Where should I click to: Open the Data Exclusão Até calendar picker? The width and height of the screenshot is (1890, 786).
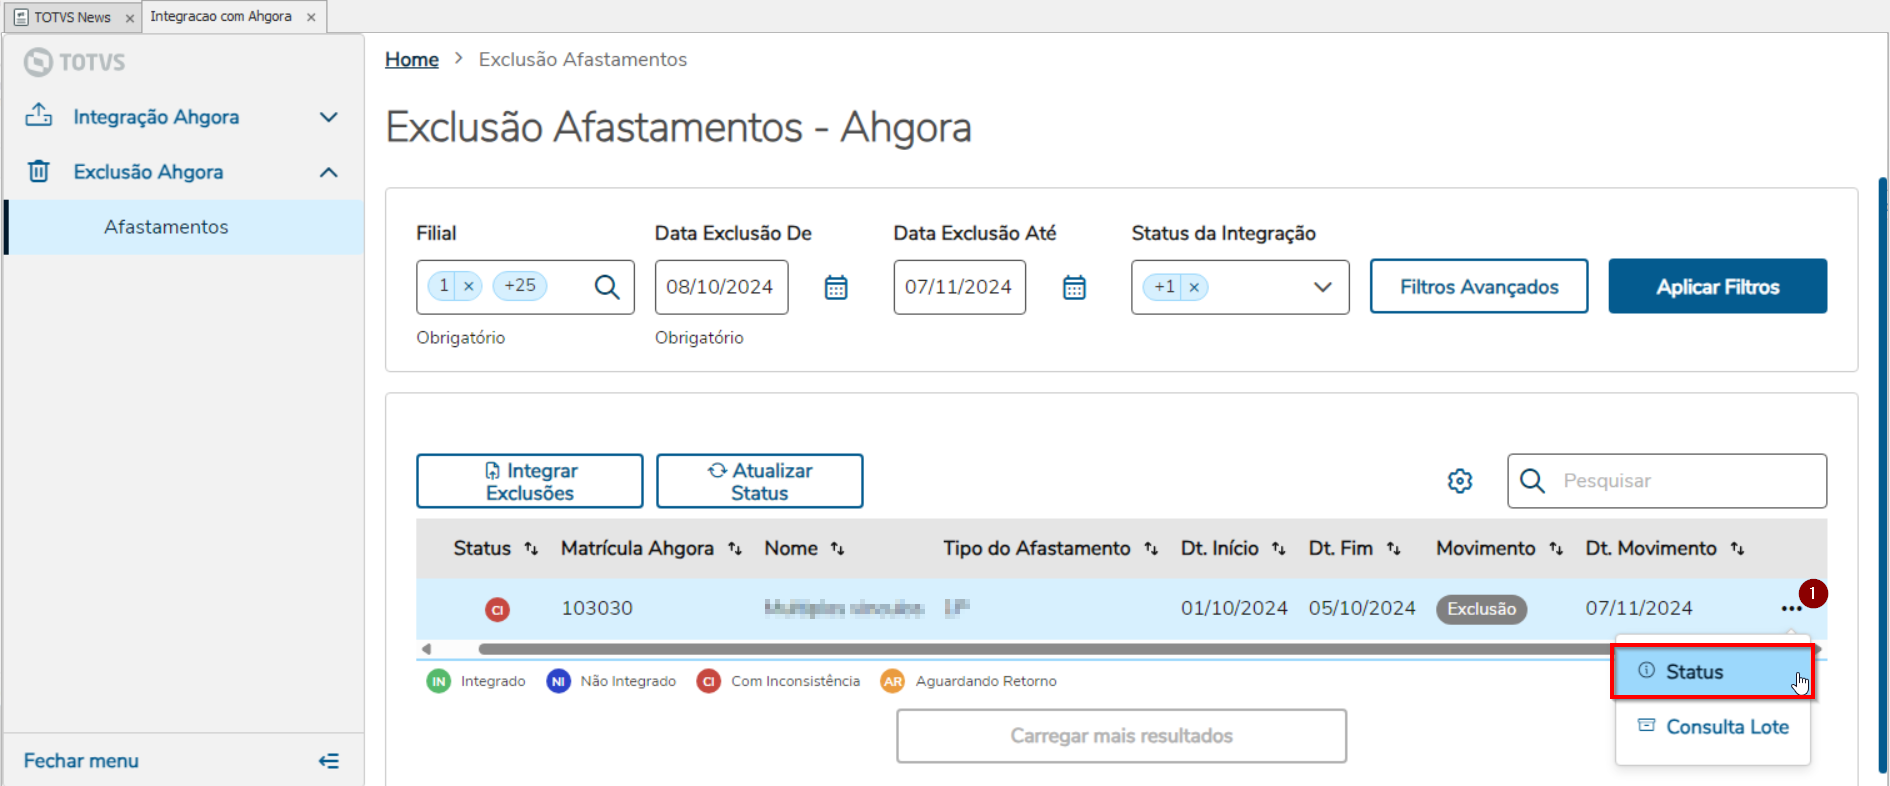1074,288
